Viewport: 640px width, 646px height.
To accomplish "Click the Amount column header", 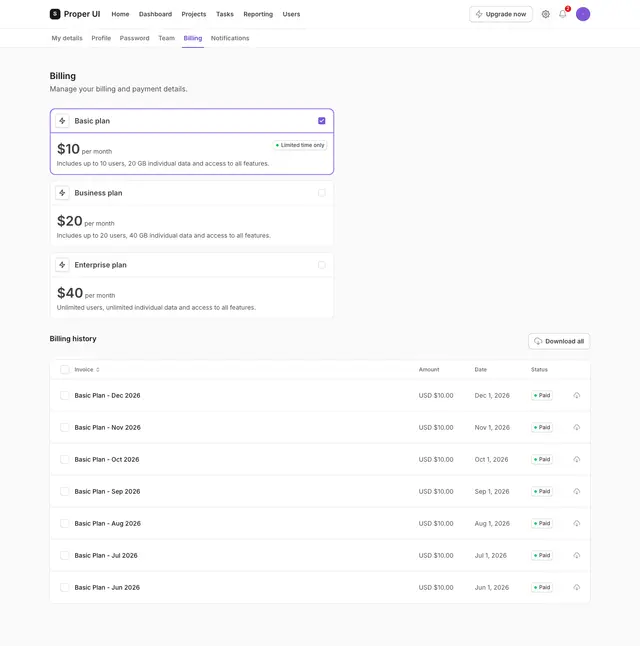I will [429, 370].
